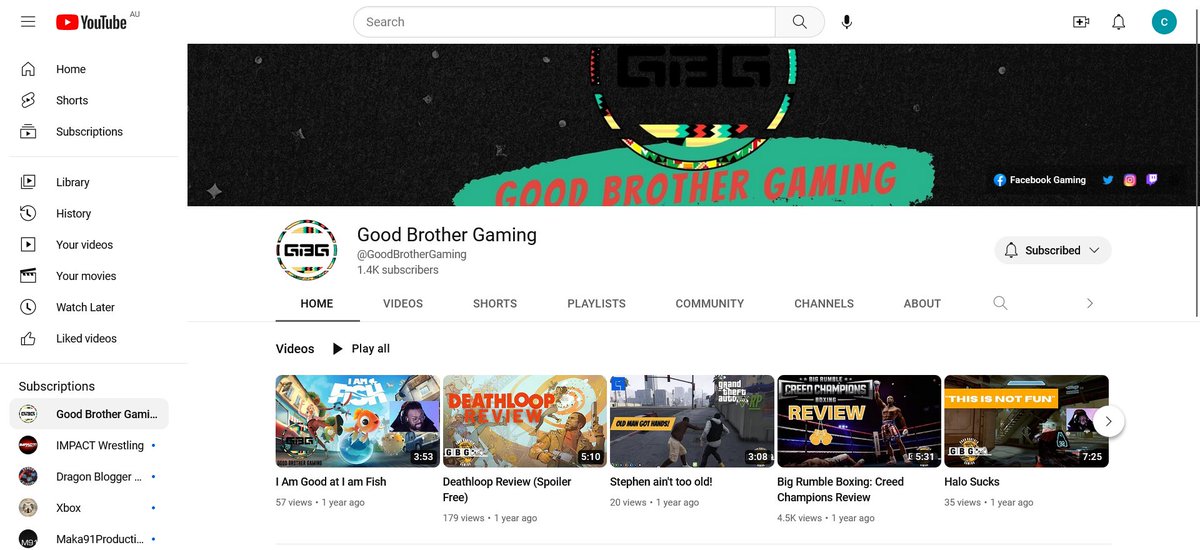The width and height of the screenshot is (1200, 550).
Task: Open Library in the sidebar
Action: [94, 182]
